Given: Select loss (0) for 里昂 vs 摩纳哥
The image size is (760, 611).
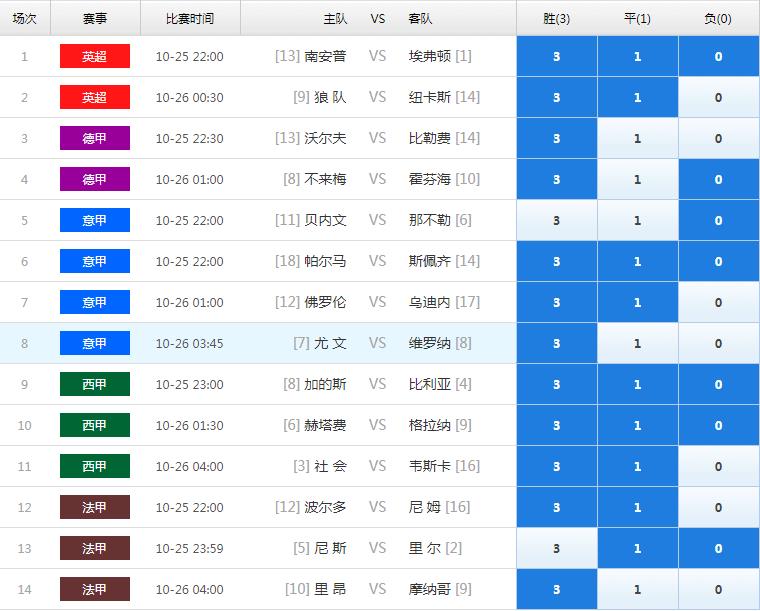Looking at the screenshot, I should (718, 590).
